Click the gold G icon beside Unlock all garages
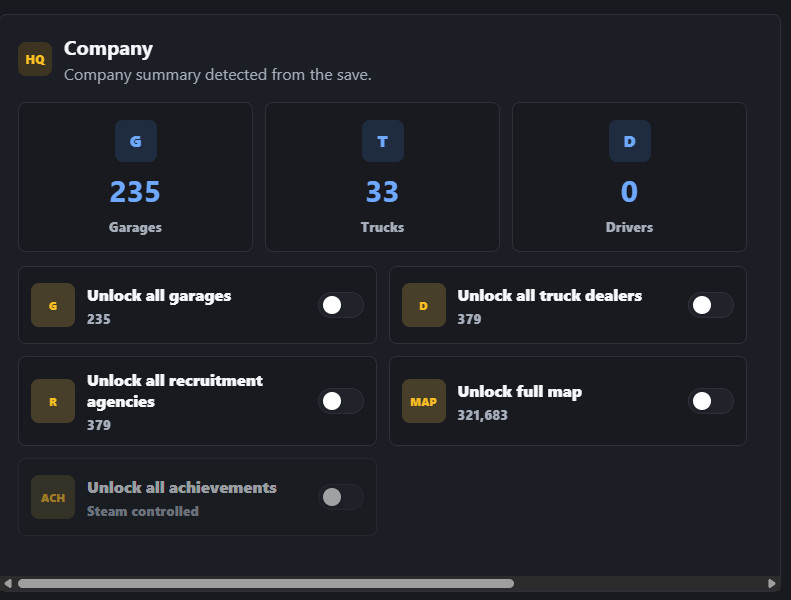The image size is (791, 600). tap(53, 305)
